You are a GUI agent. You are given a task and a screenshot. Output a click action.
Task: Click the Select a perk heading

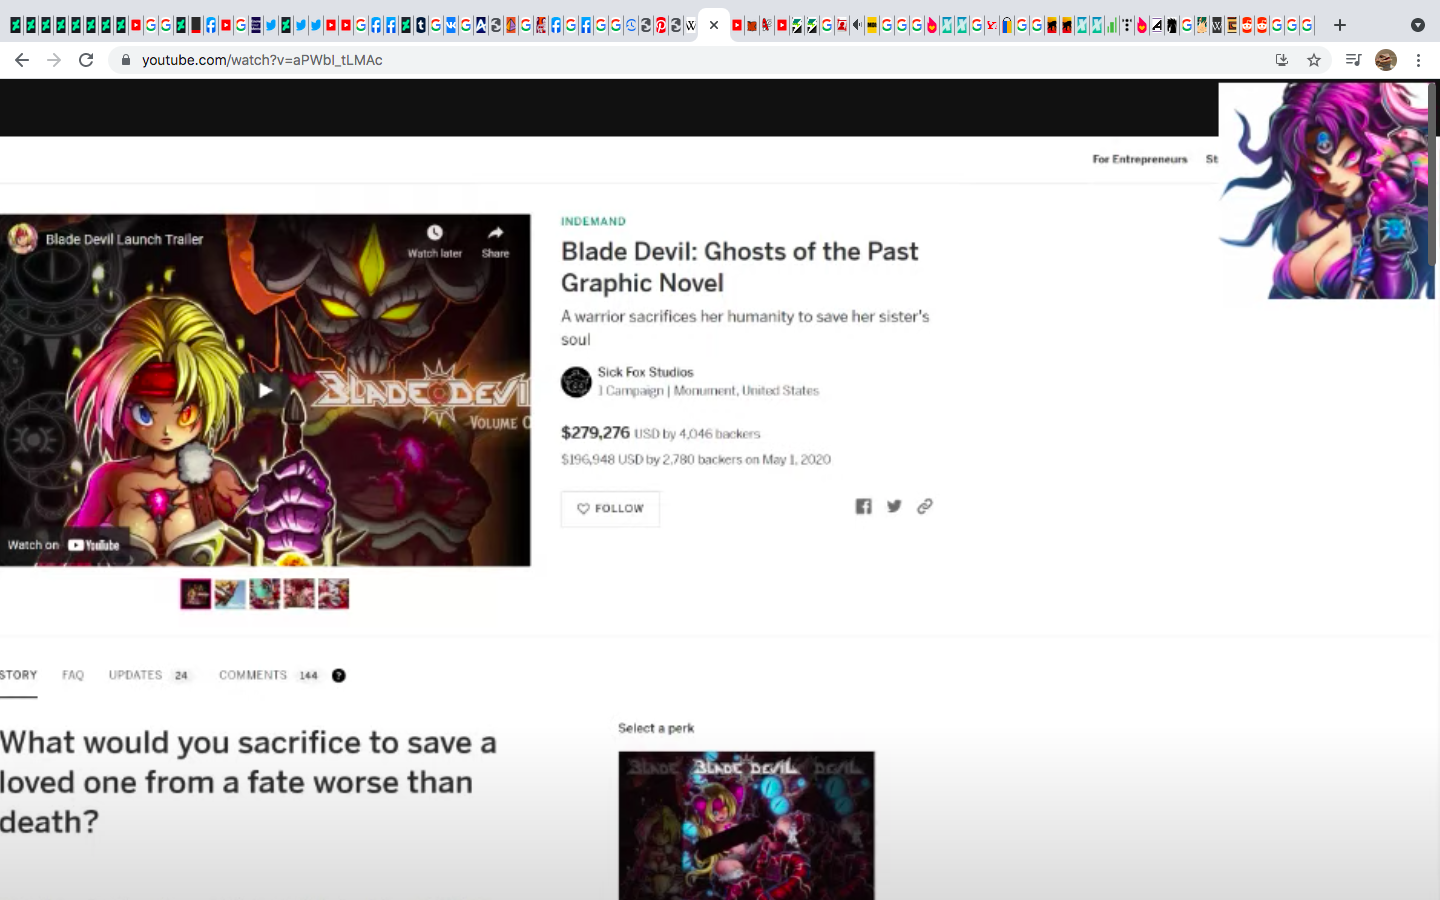pyautogui.click(x=656, y=728)
